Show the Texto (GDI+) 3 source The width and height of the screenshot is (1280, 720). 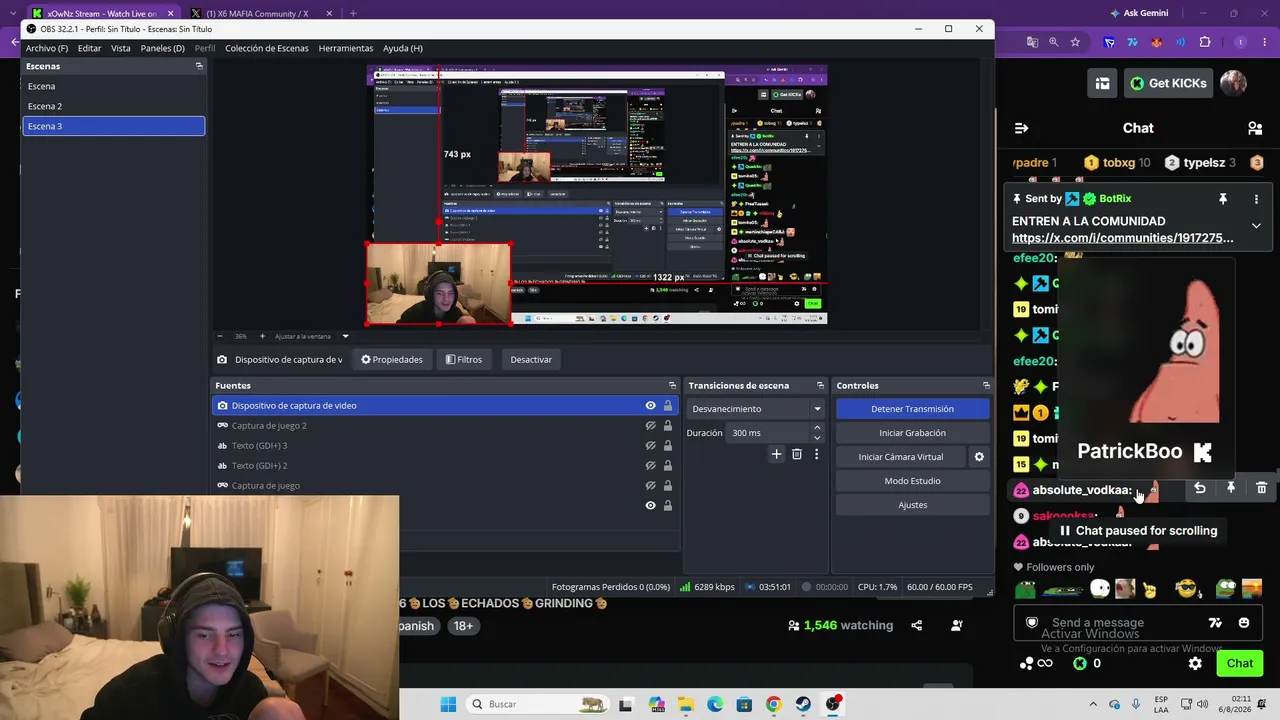[x=650, y=445]
